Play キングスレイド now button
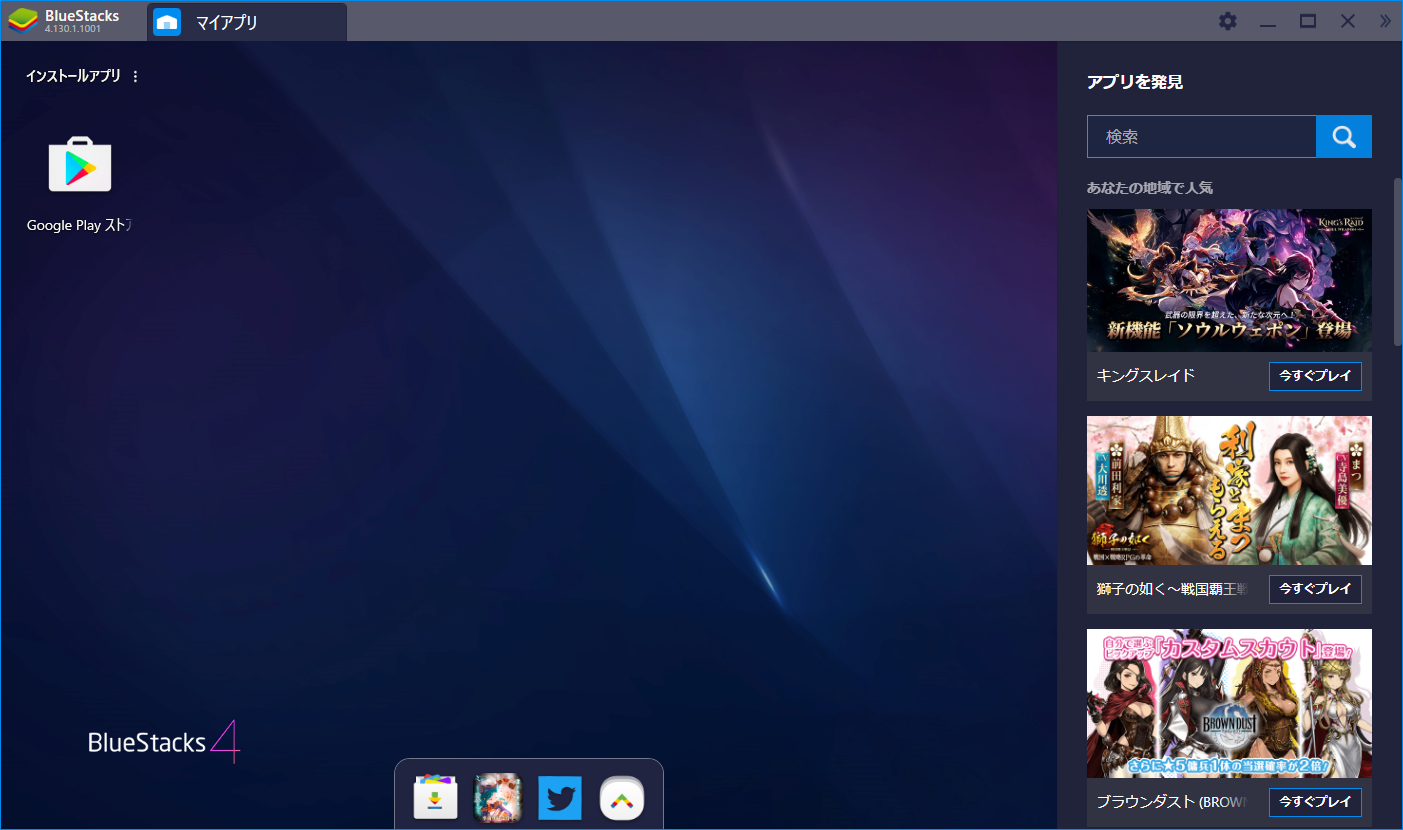The width and height of the screenshot is (1403, 830). coord(1315,376)
